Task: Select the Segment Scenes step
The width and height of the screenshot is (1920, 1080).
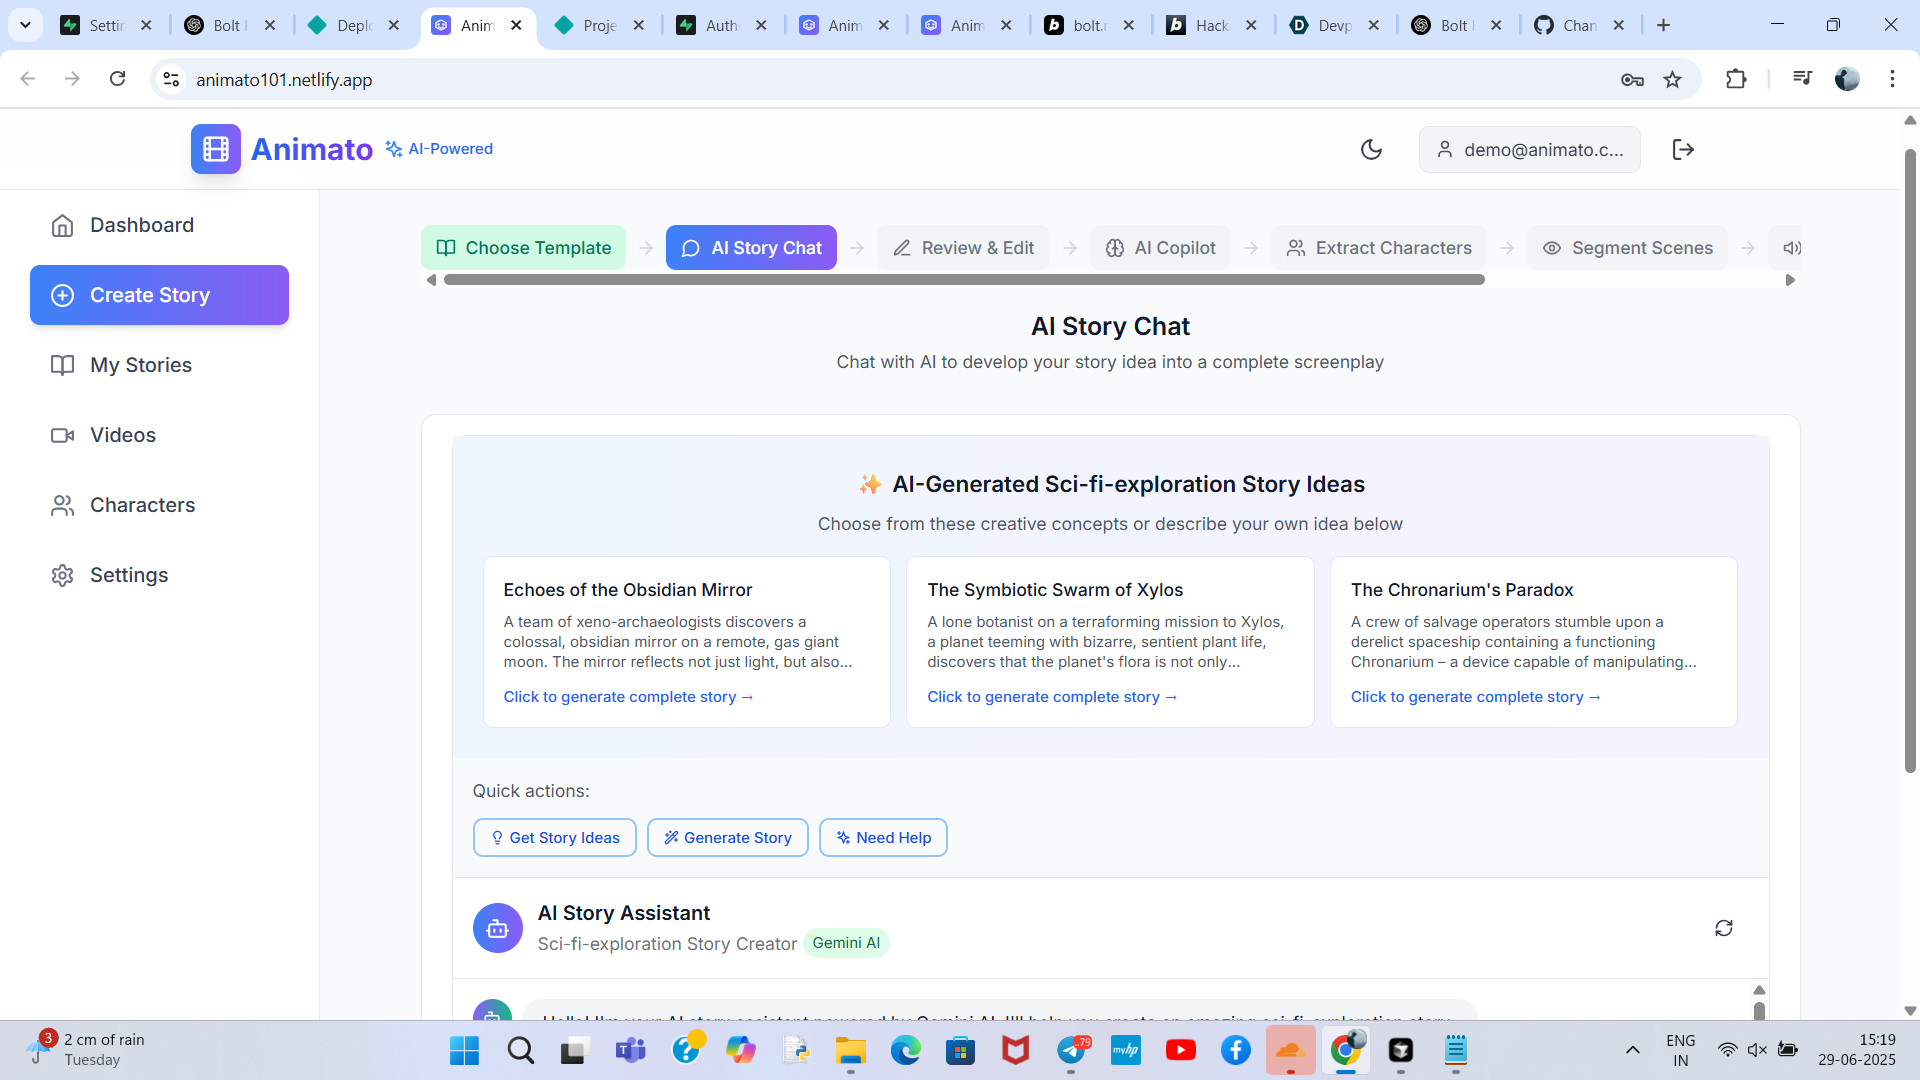Action: [x=1627, y=248]
